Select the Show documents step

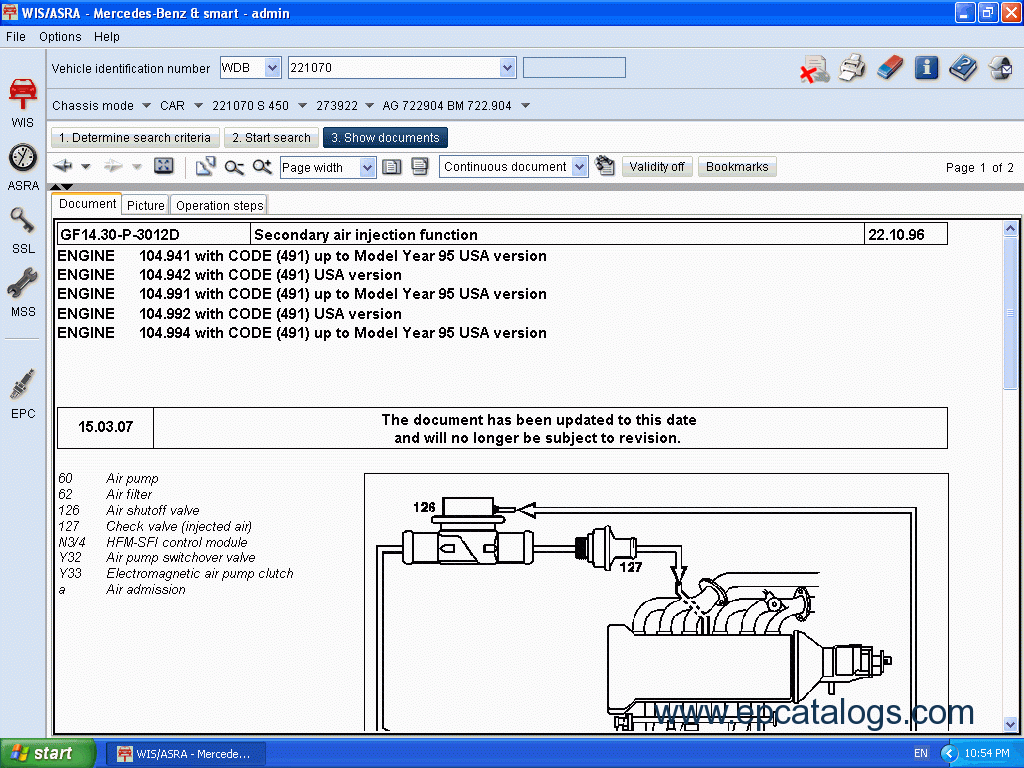[385, 138]
